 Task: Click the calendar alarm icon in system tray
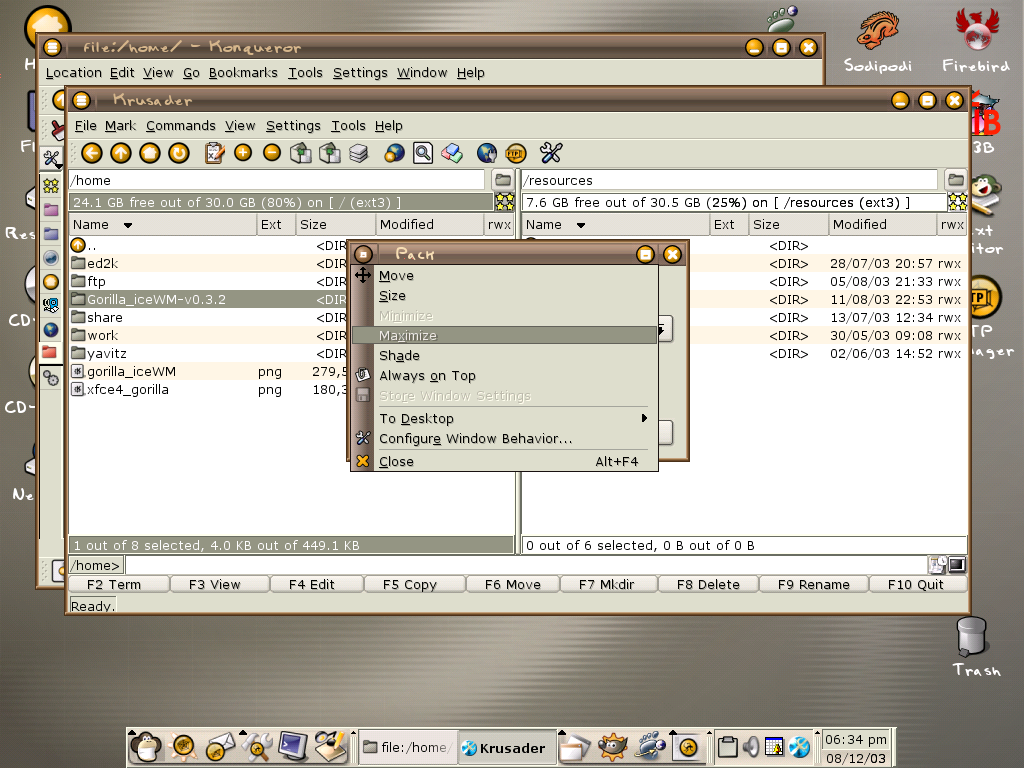pyautogui.click(x=775, y=746)
